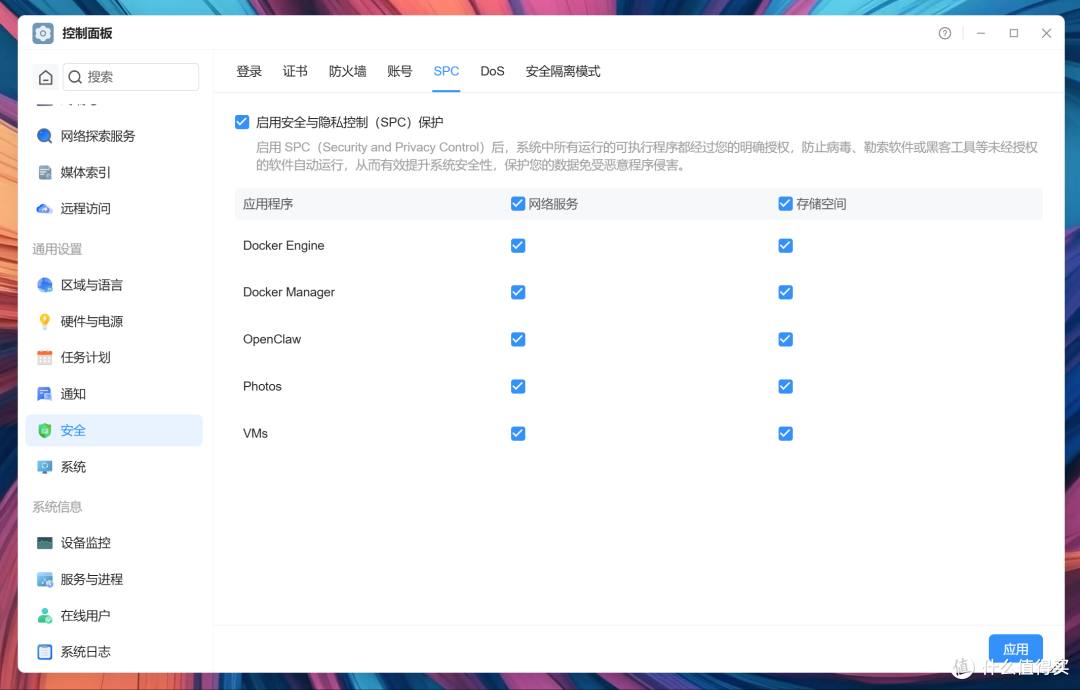Toggle Docker Engine 存储空间 checkbox
This screenshot has width=1080, height=690.
[x=785, y=246]
